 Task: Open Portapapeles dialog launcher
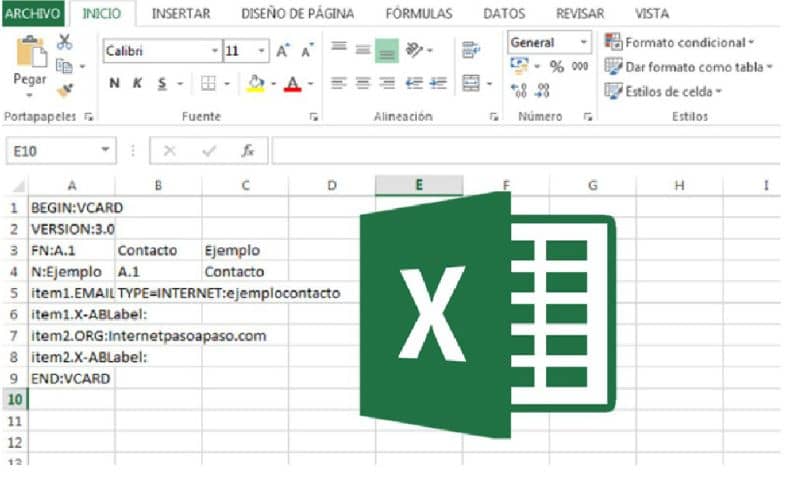coord(89,117)
